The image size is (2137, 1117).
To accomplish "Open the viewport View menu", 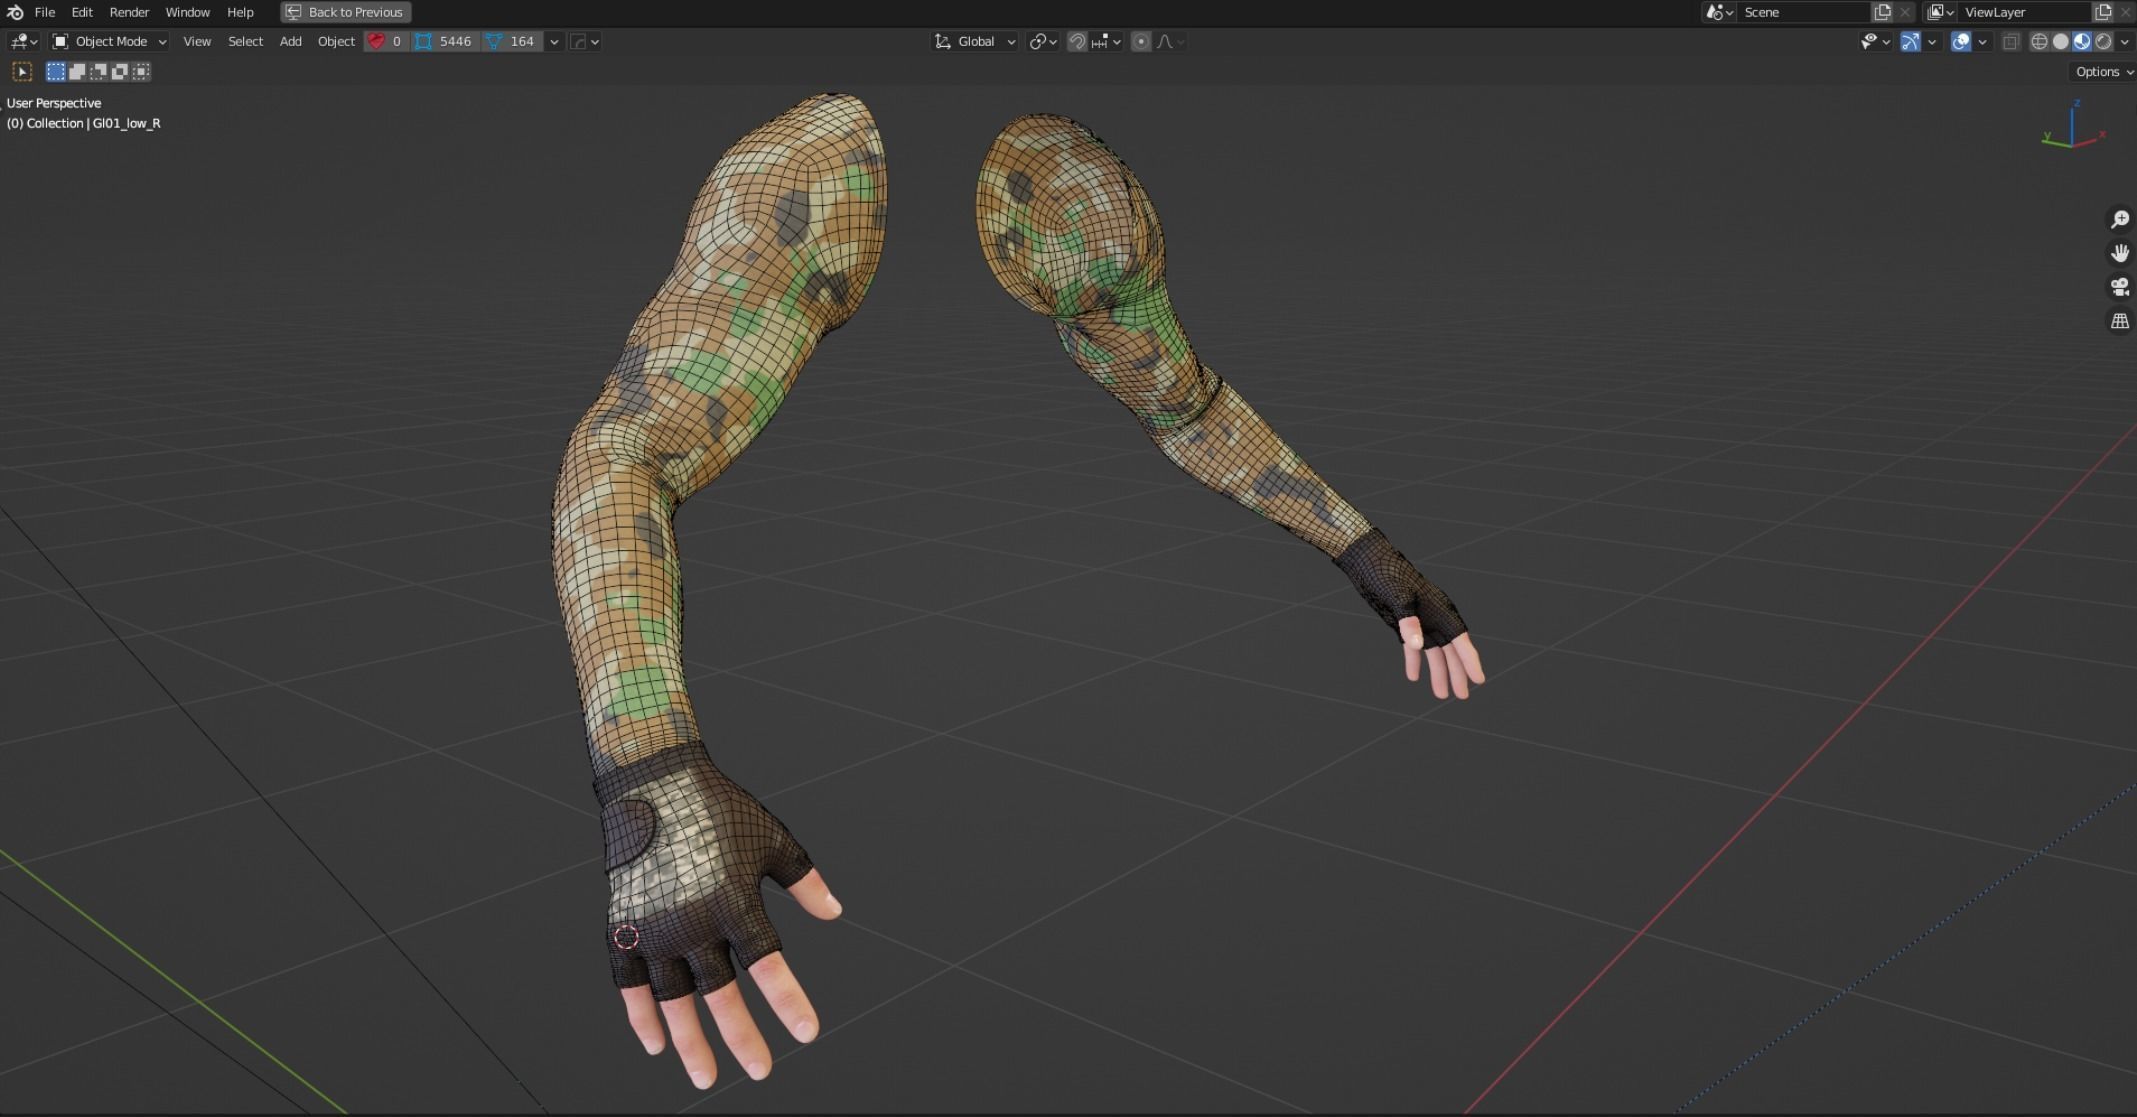I will (197, 41).
